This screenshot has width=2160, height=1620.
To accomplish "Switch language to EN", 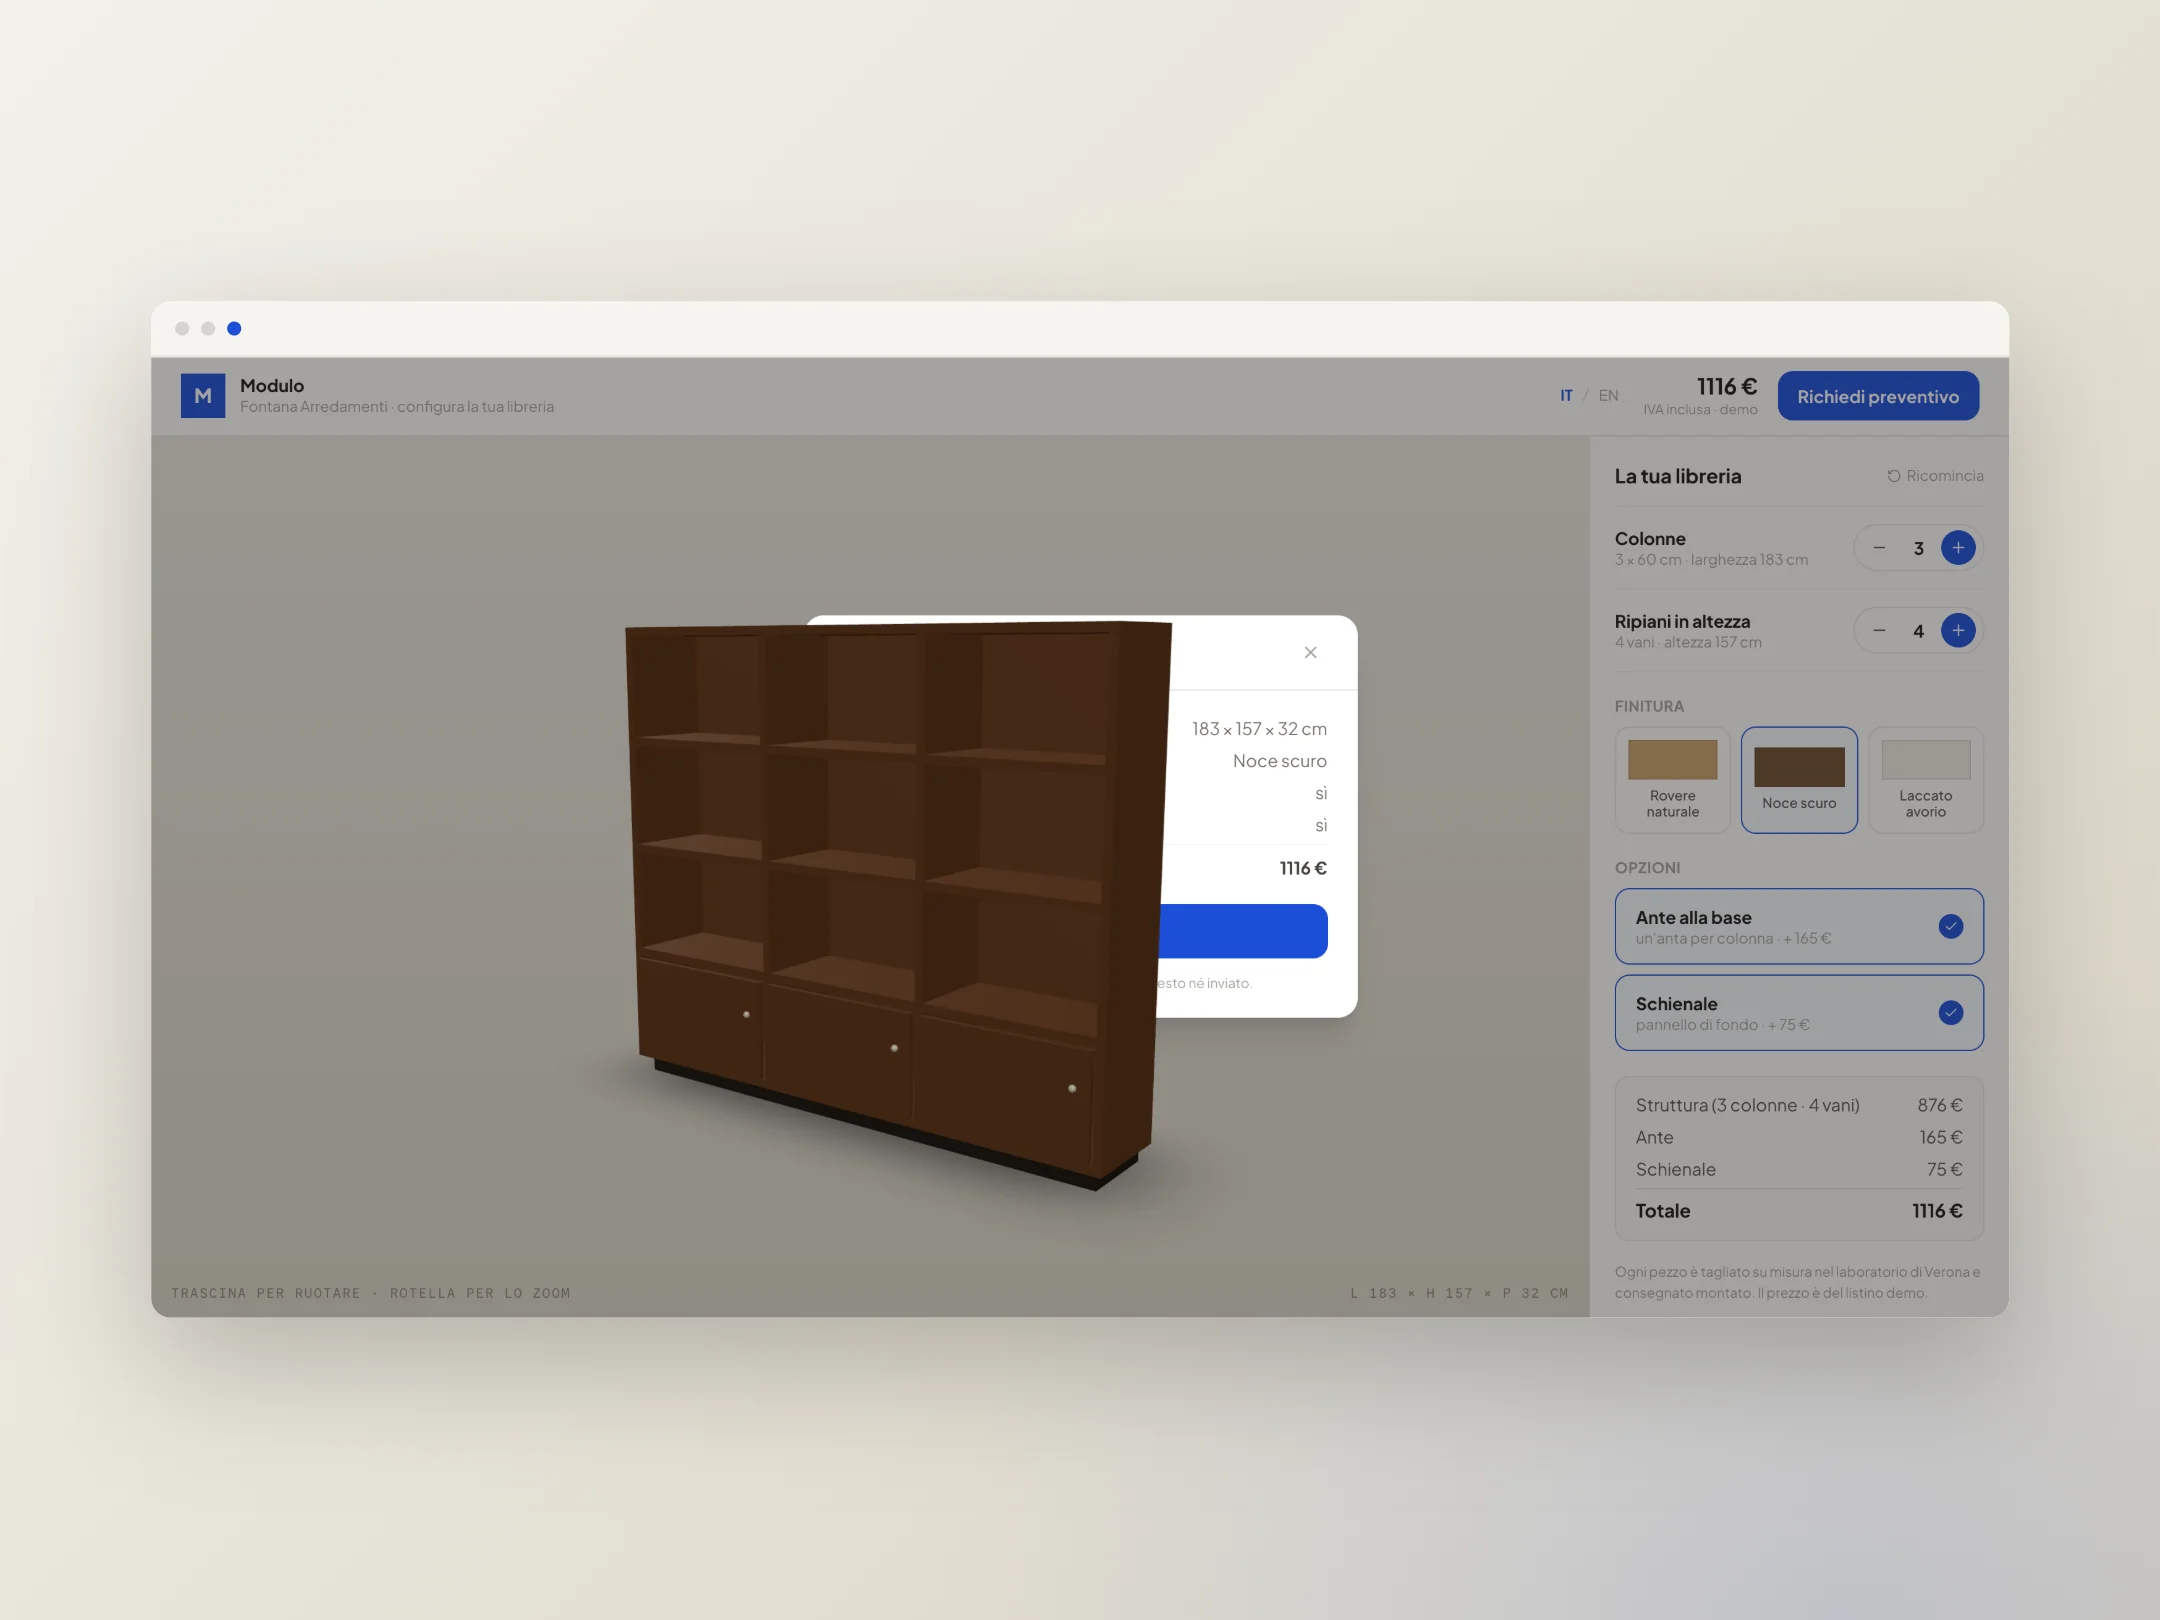I will tap(1608, 396).
